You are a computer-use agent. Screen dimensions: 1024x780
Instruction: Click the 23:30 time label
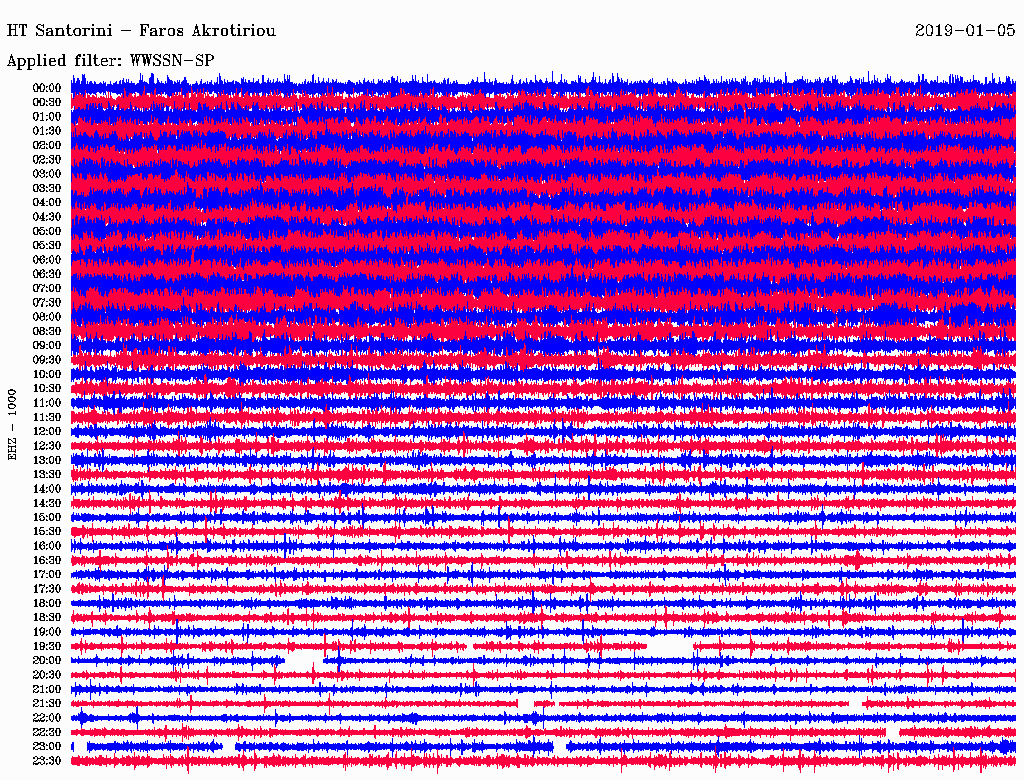(46, 761)
